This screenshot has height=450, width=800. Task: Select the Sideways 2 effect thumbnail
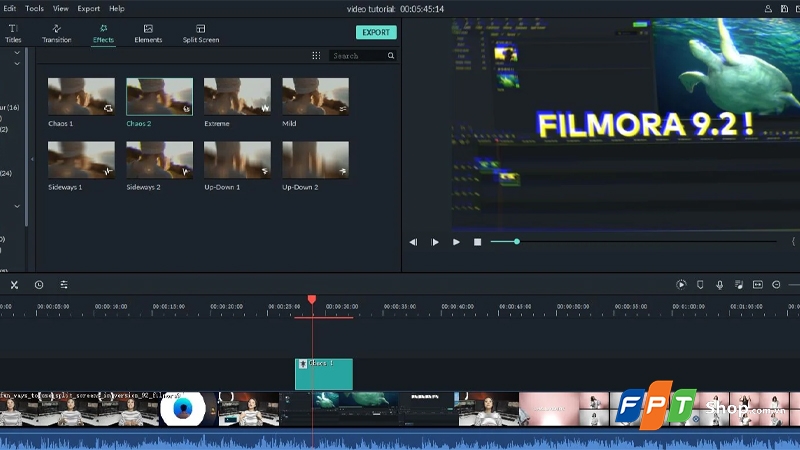coord(160,160)
